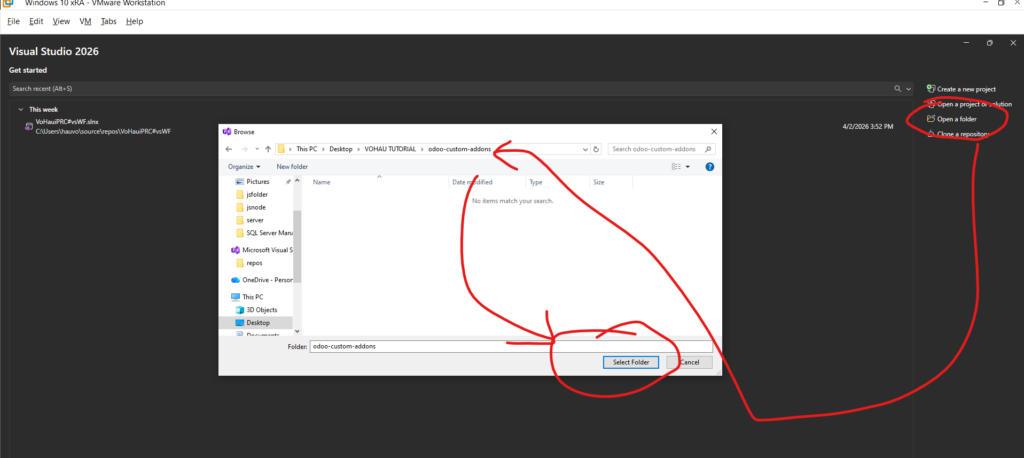The height and width of the screenshot is (458, 1024).
Task: Open the Organize dropdown menu
Action: point(244,166)
